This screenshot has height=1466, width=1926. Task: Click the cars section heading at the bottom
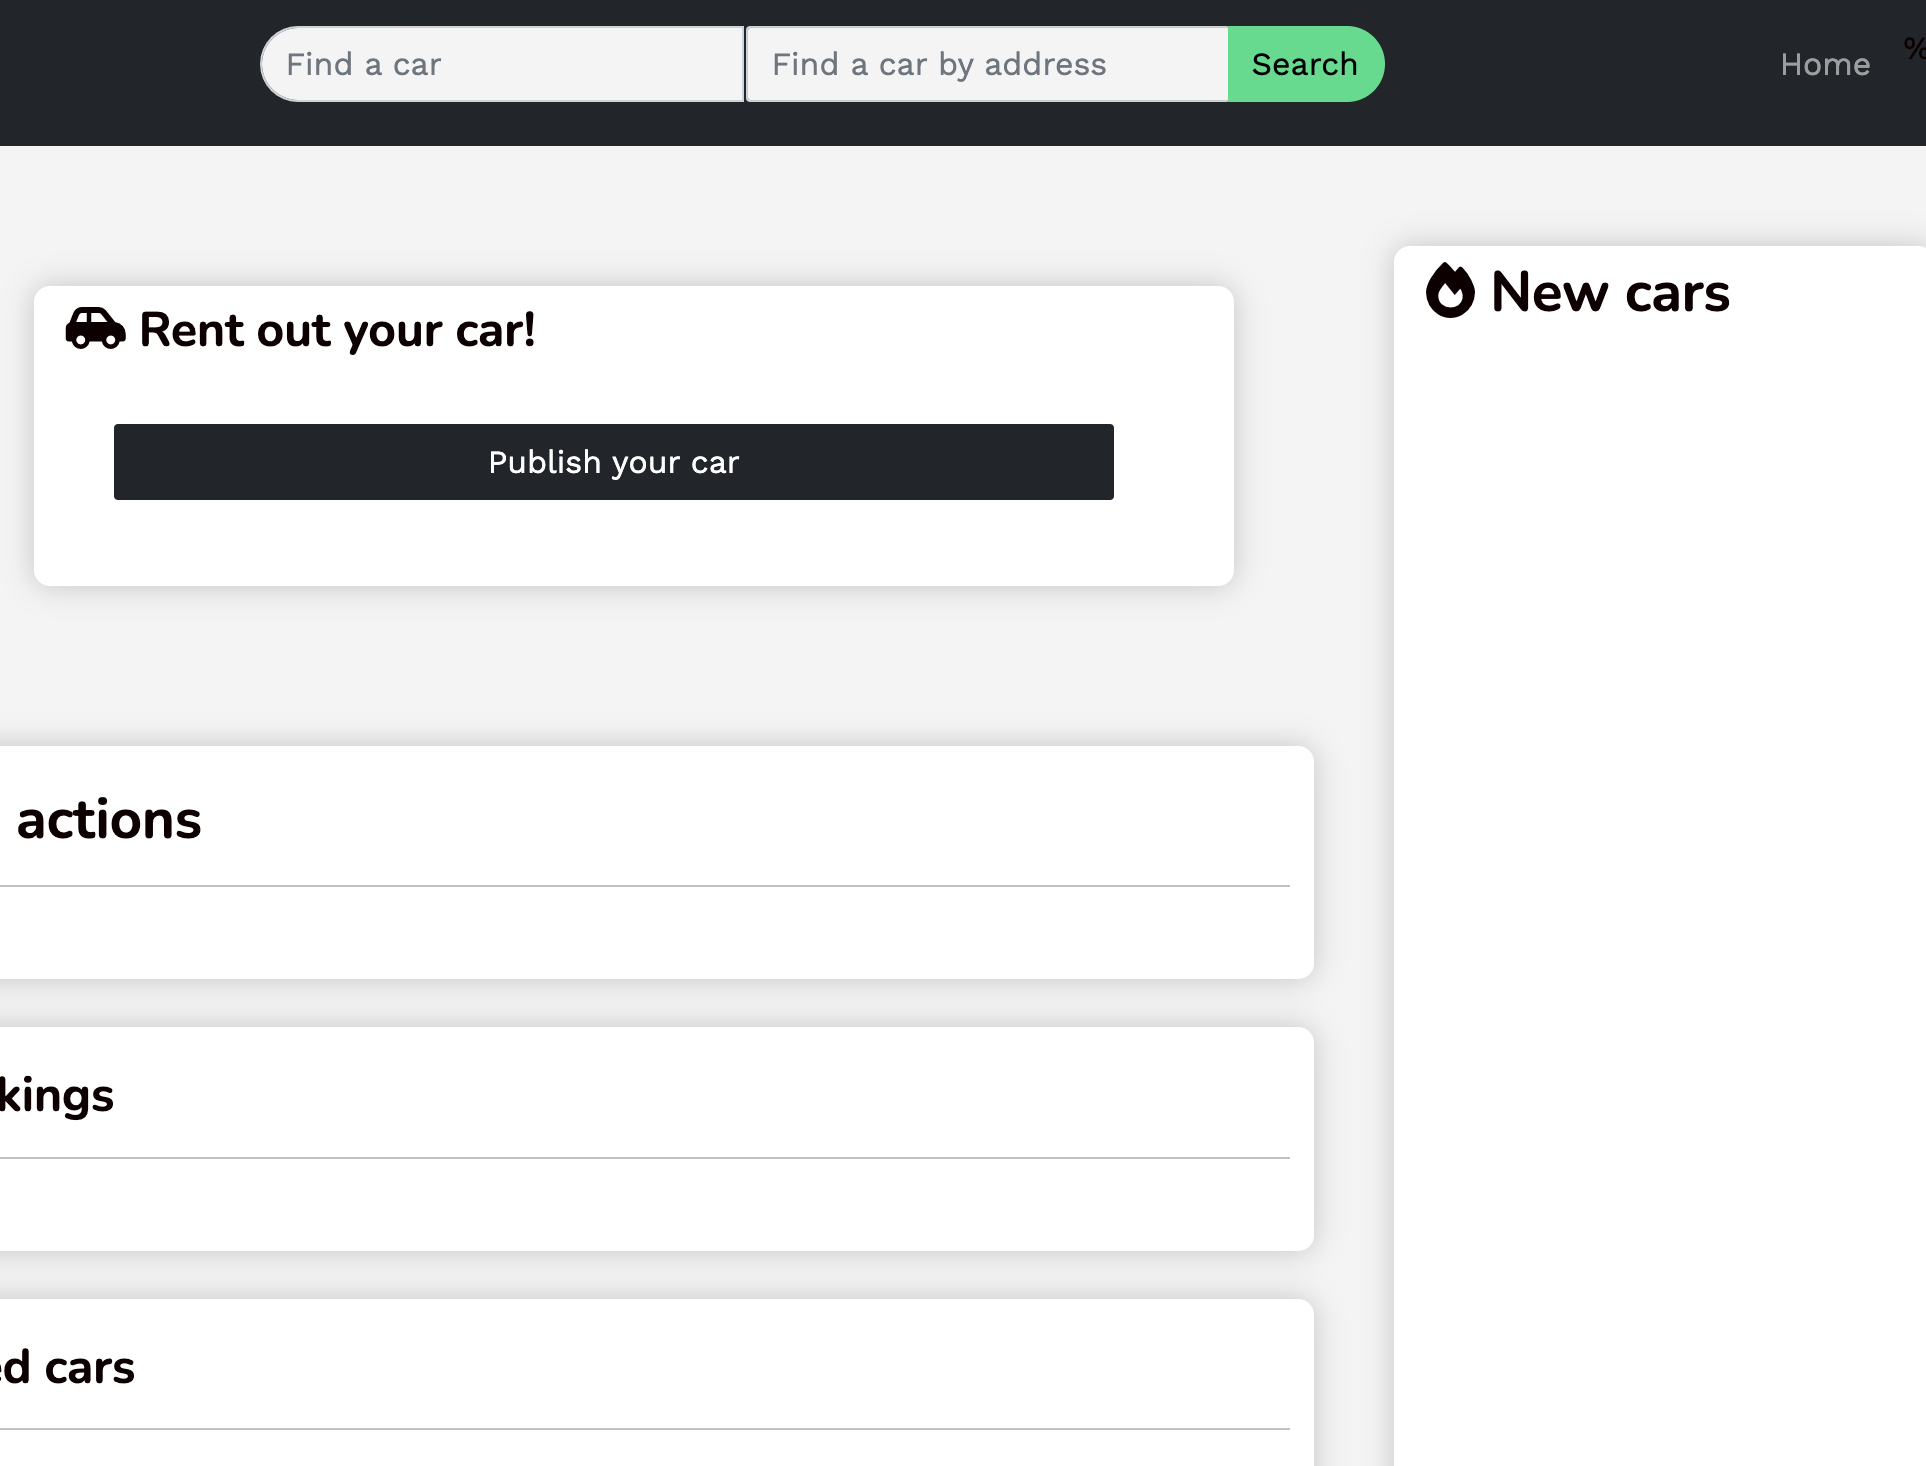click(x=67, y=1368)
